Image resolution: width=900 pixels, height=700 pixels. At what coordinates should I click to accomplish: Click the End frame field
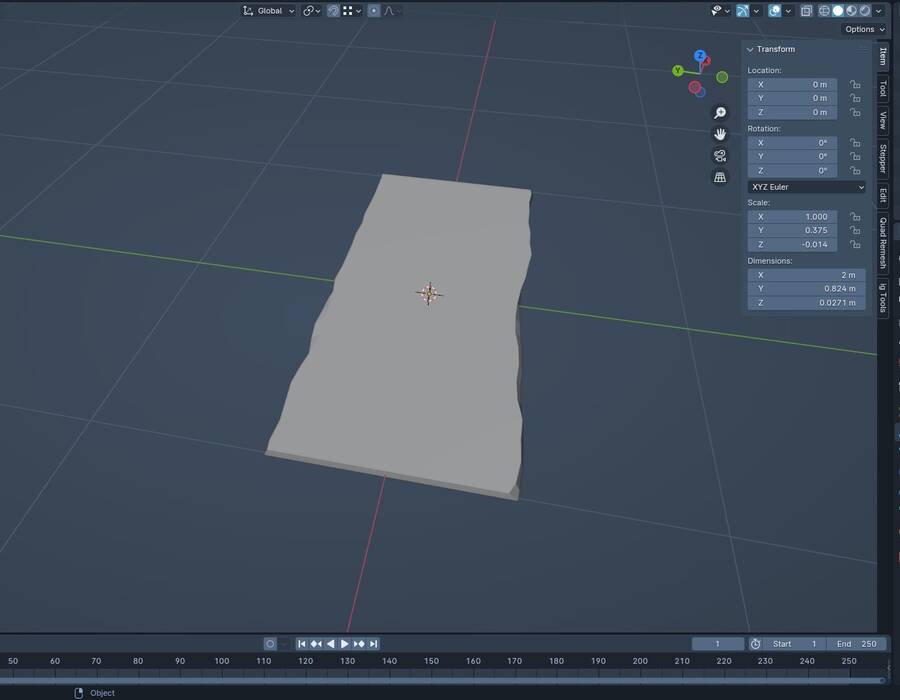click(856, 644)
